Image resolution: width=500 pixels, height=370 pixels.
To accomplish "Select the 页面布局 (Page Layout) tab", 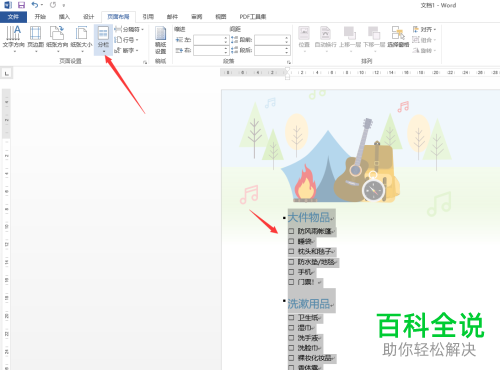I will 118,17.
